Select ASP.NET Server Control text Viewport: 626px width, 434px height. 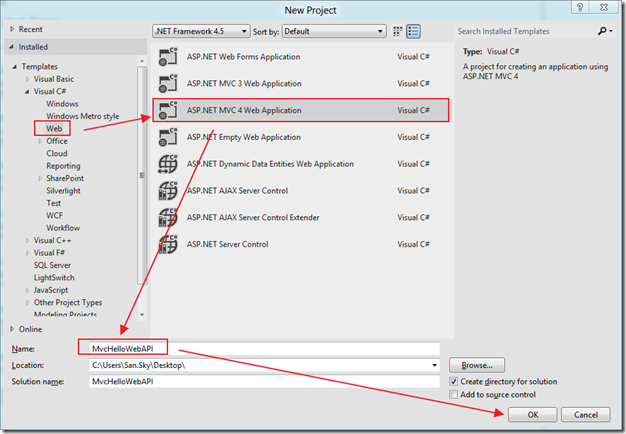tap(228, 244)
